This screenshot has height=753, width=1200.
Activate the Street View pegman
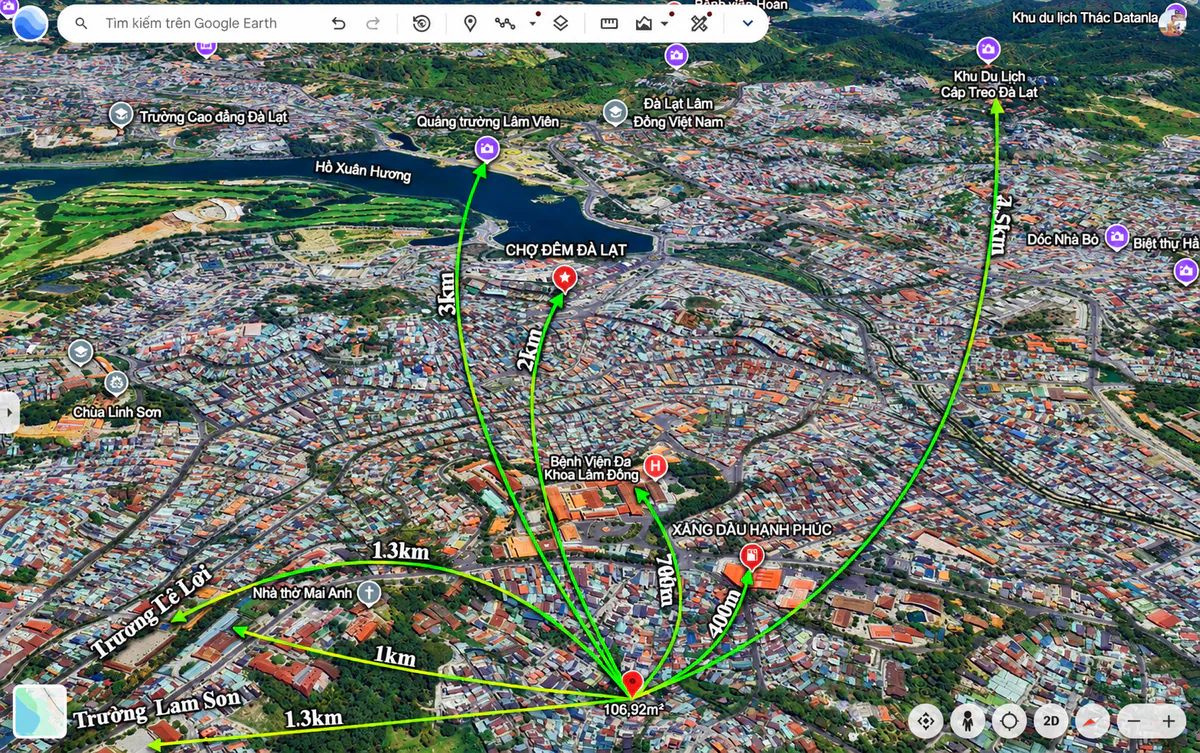point(968,720)
